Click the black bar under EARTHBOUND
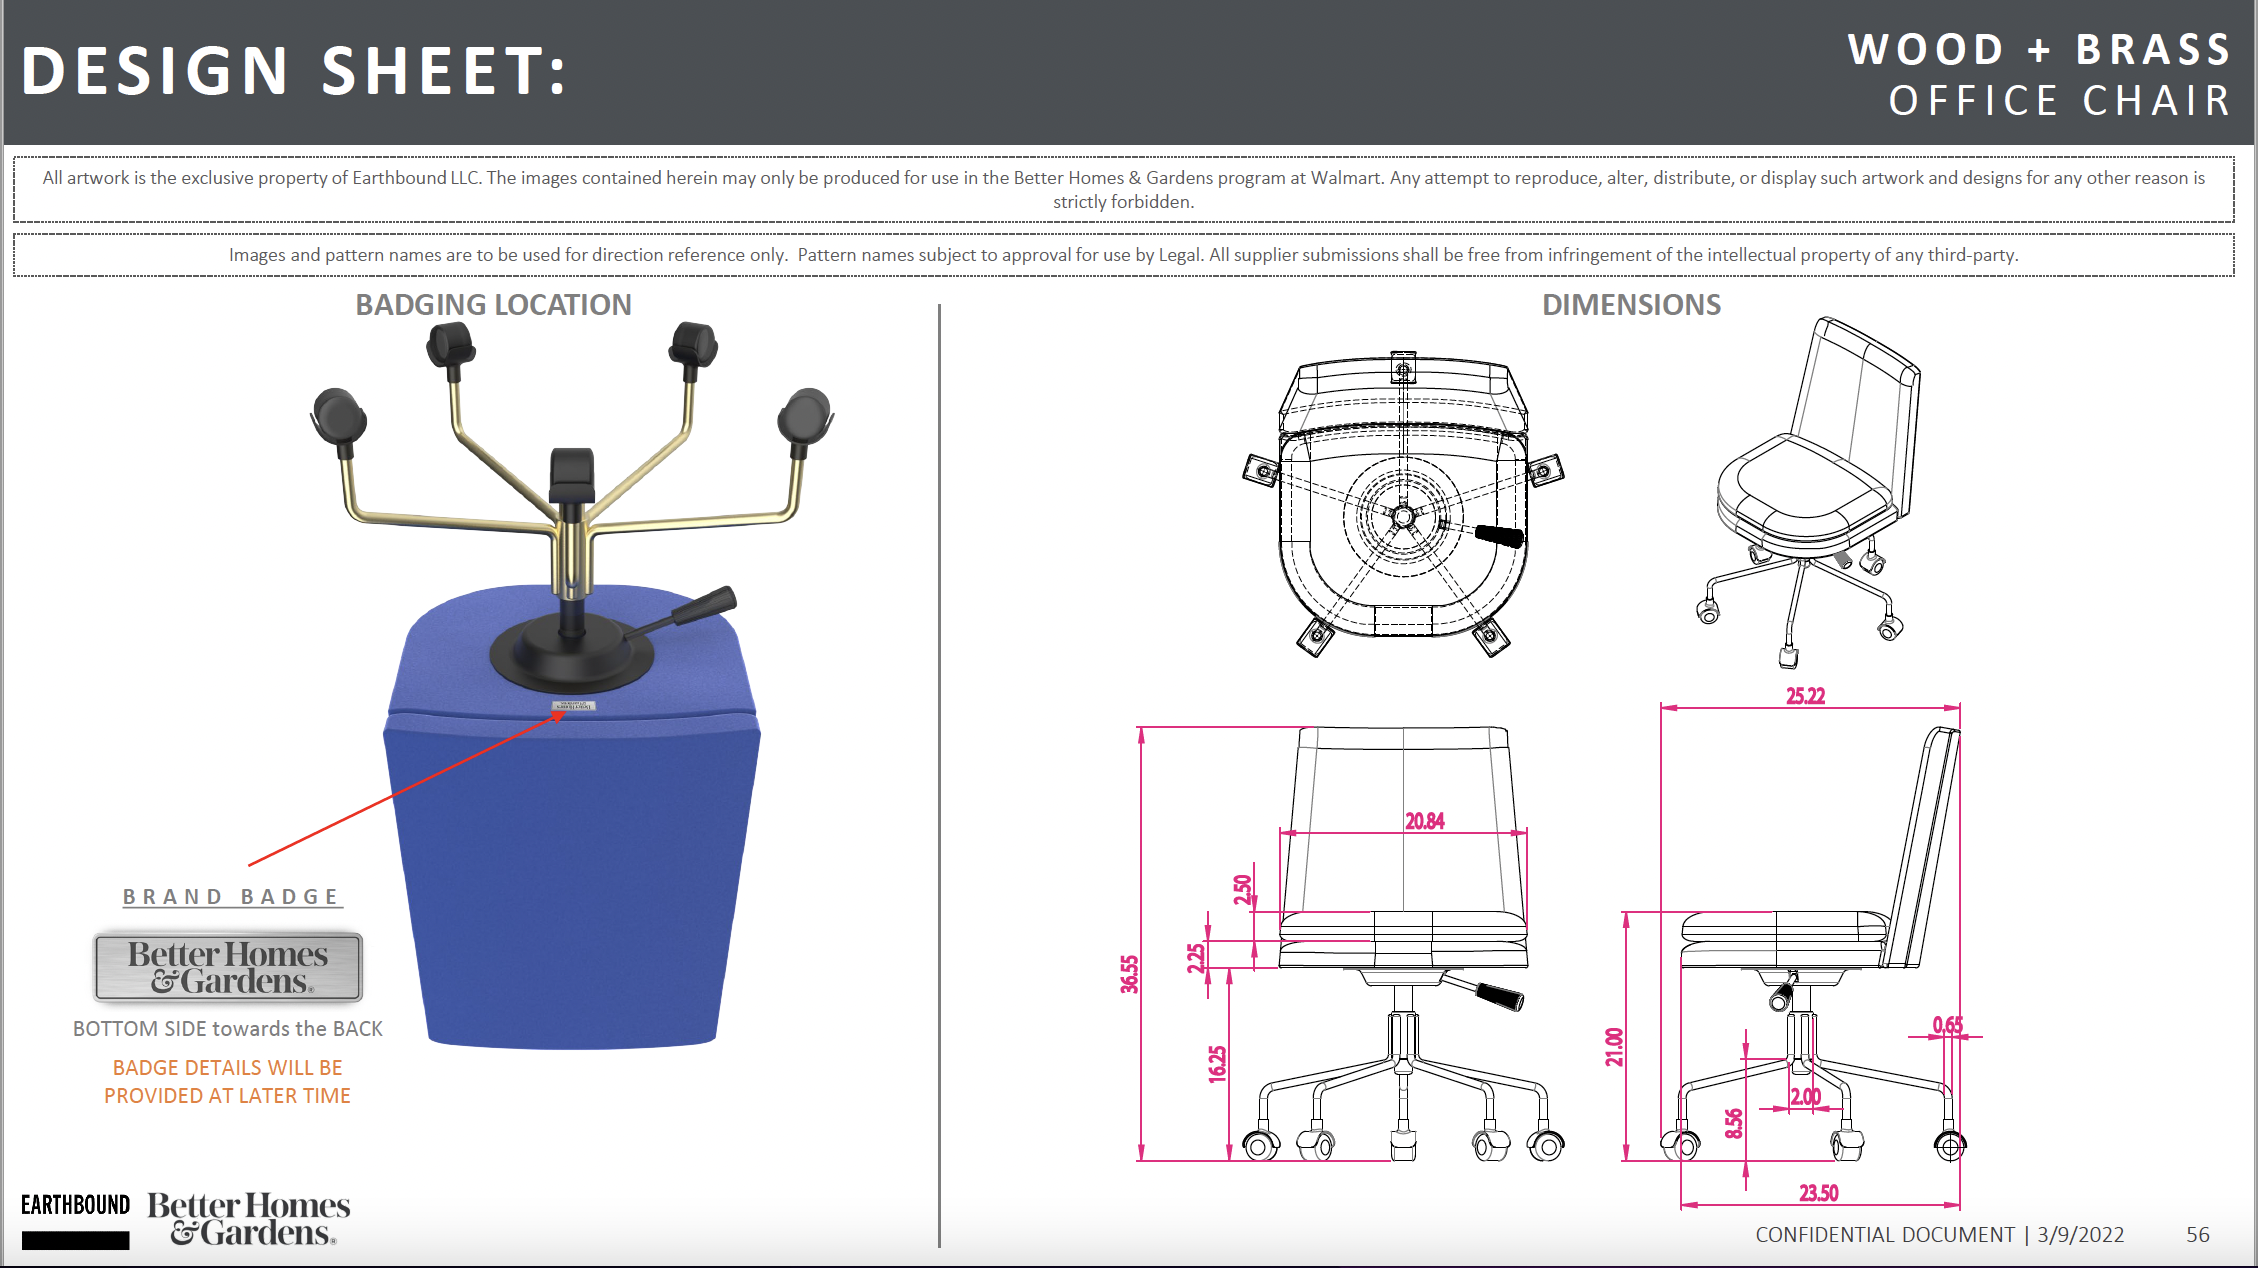 pos(76,1240)
